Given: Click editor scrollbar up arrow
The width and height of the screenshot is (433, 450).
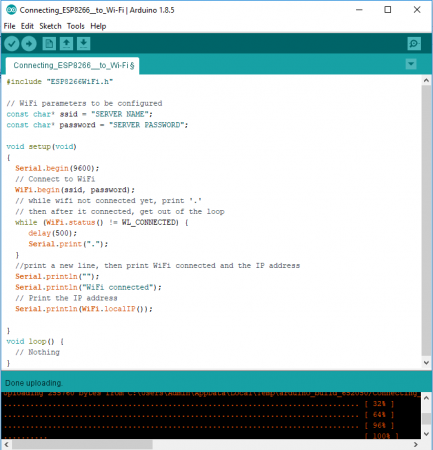Looking at the screenshot, I should pyautogui.click(x=426, y=80).
